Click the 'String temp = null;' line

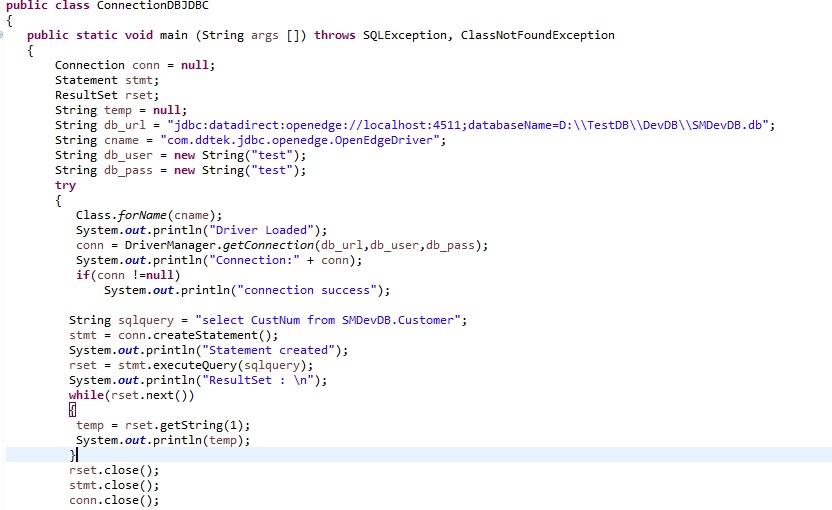coord(121,110)
